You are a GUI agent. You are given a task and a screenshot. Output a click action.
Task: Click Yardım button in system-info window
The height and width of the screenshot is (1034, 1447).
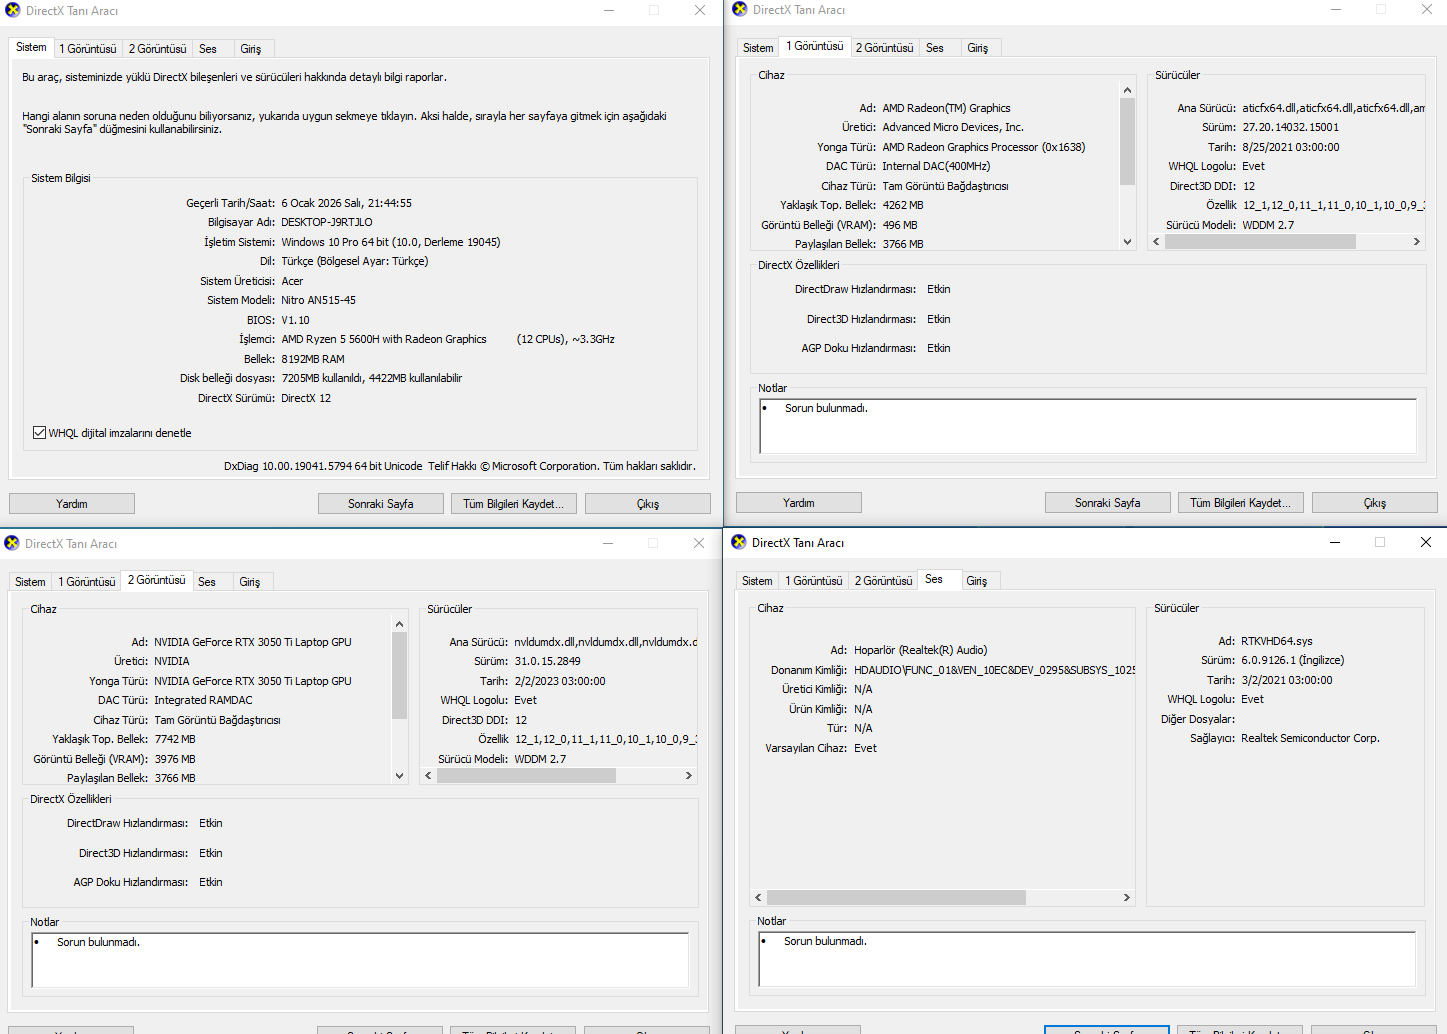(x=72, y=504)
